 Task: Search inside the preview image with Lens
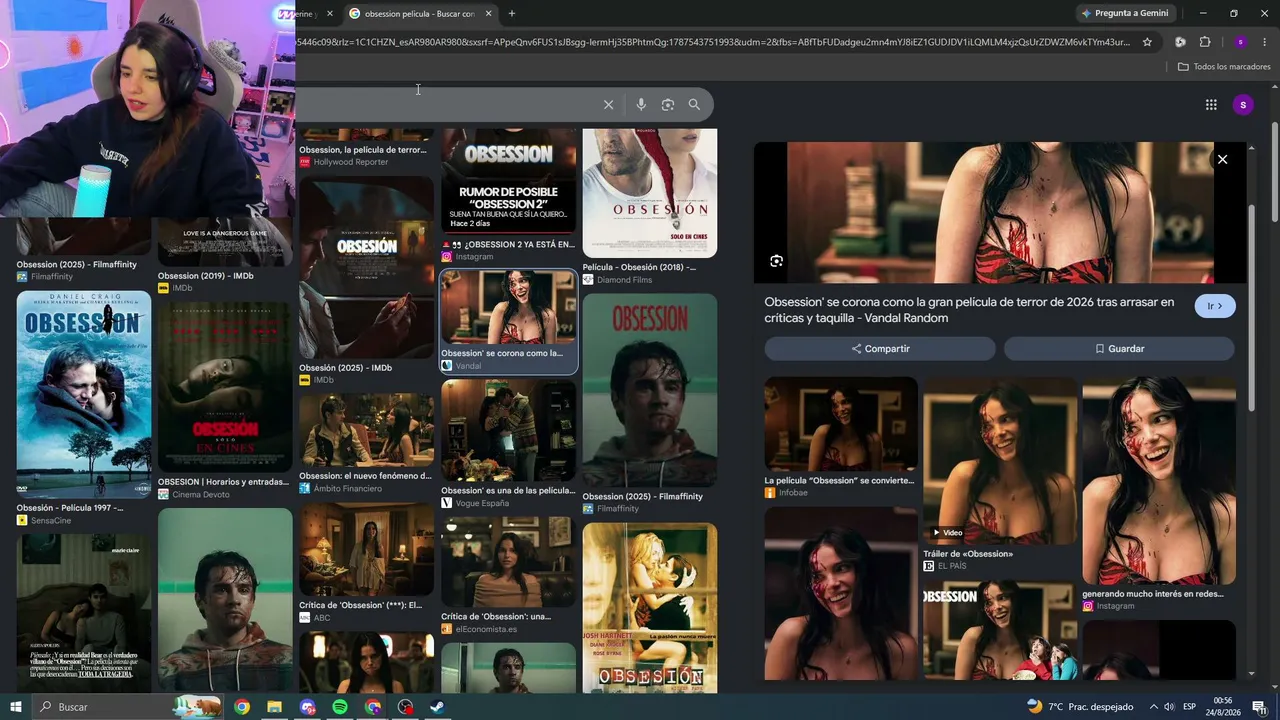[776, 261]
